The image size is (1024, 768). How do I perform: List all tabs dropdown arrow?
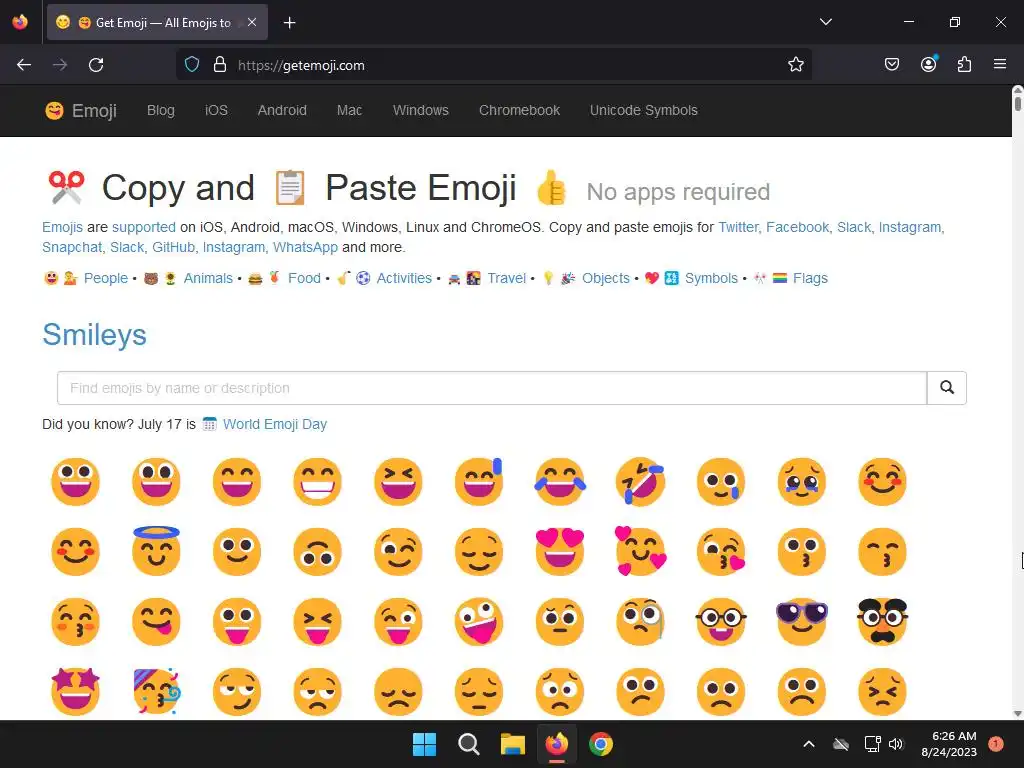(825, 22)
